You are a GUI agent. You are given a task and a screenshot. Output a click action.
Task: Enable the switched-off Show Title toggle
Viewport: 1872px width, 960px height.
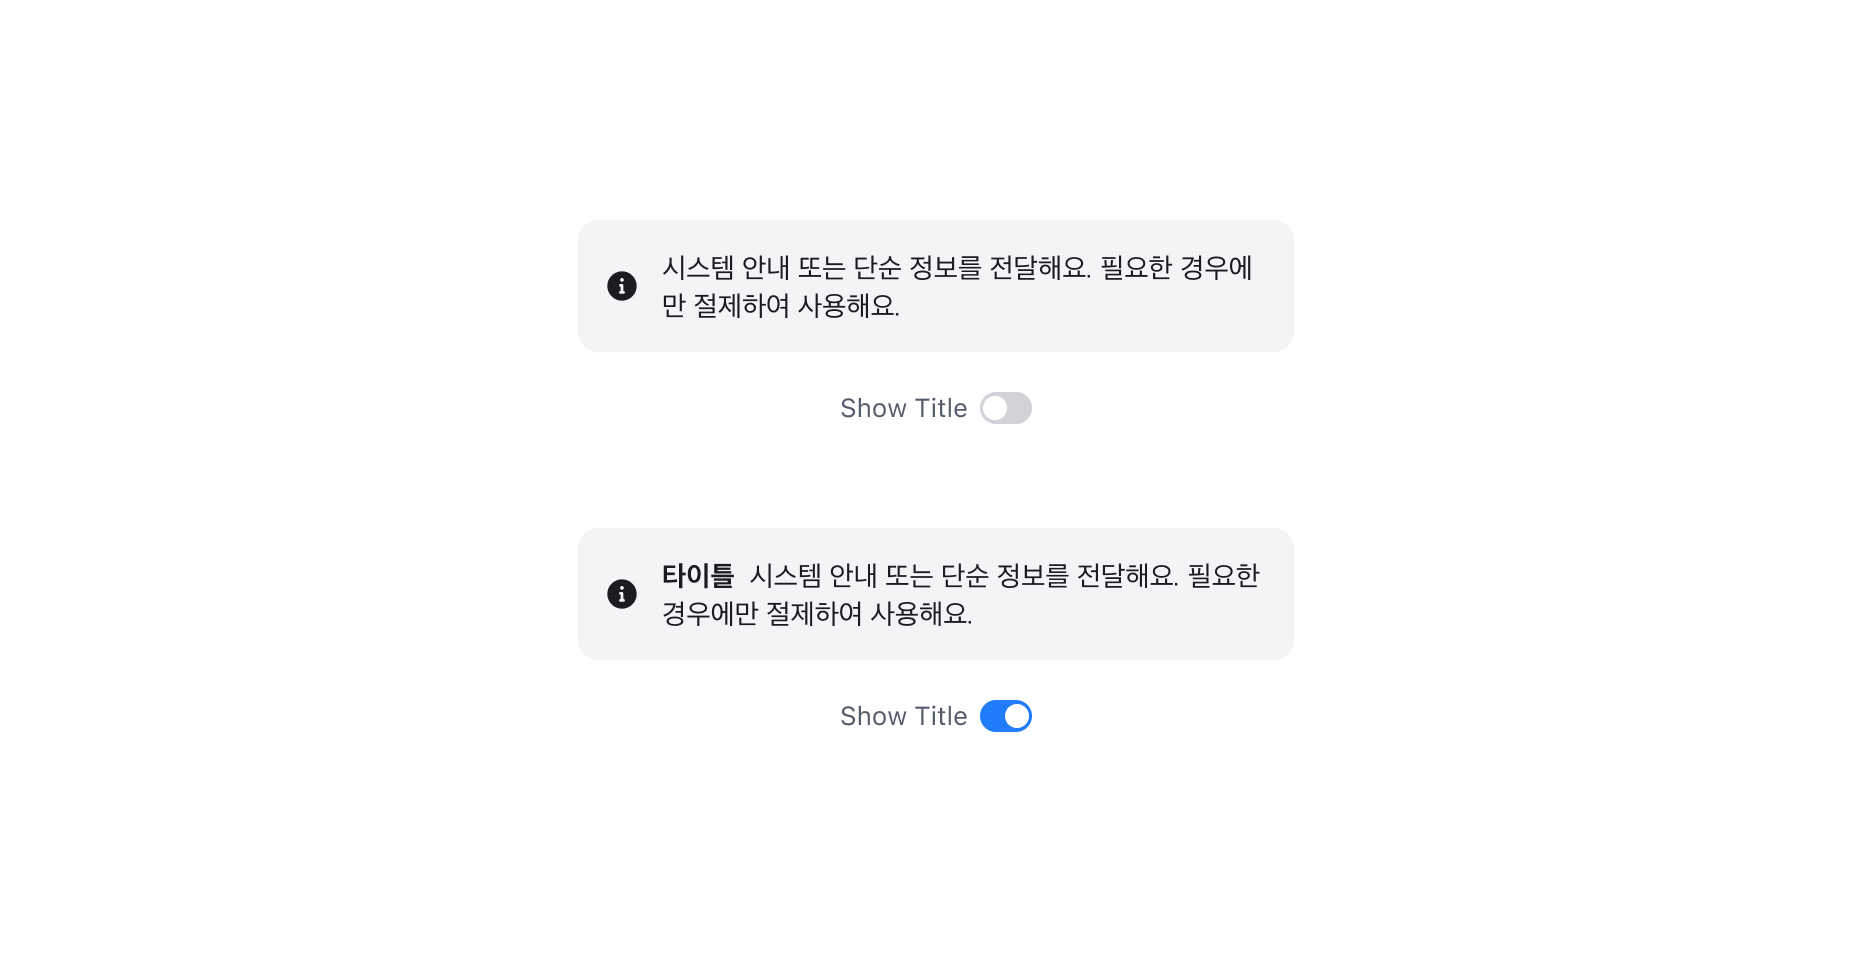coord(1006,408)
